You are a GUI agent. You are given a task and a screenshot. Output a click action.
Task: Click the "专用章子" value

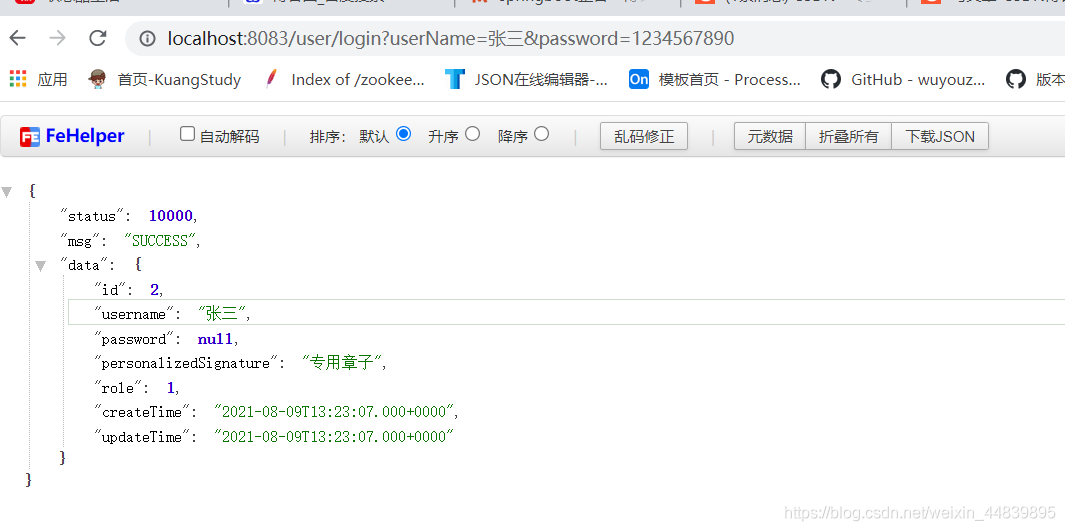(342, 363)
